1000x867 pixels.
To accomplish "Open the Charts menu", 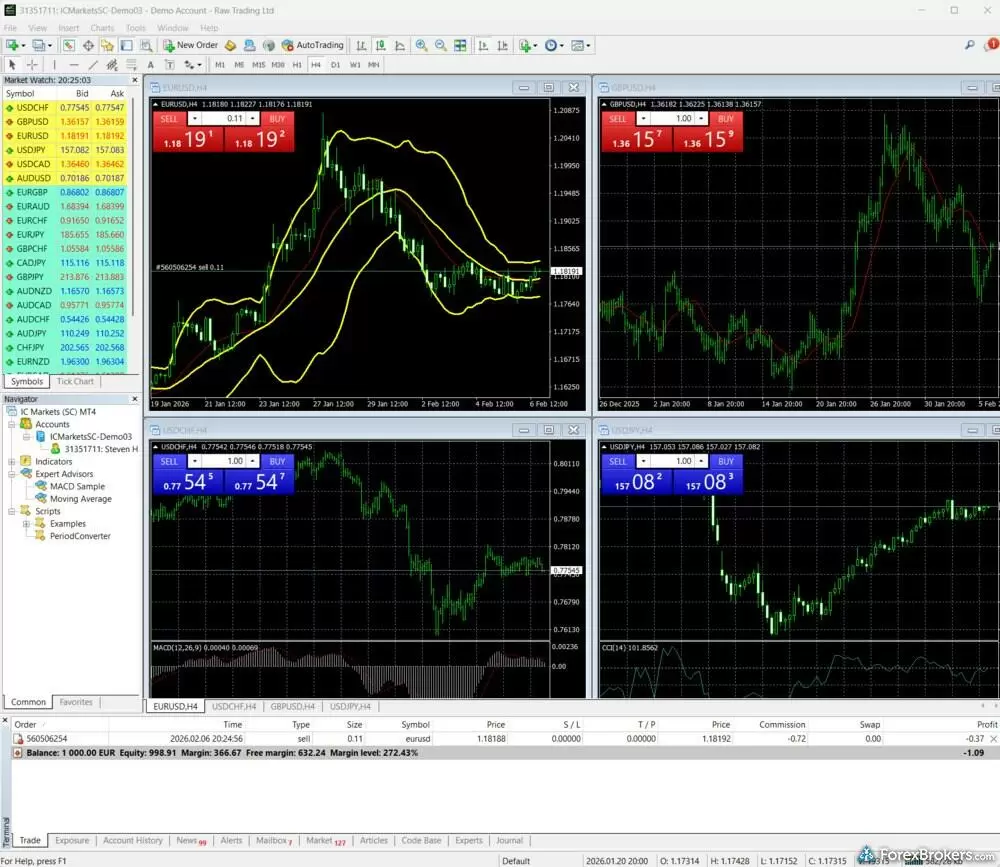I will pos(101,28).
